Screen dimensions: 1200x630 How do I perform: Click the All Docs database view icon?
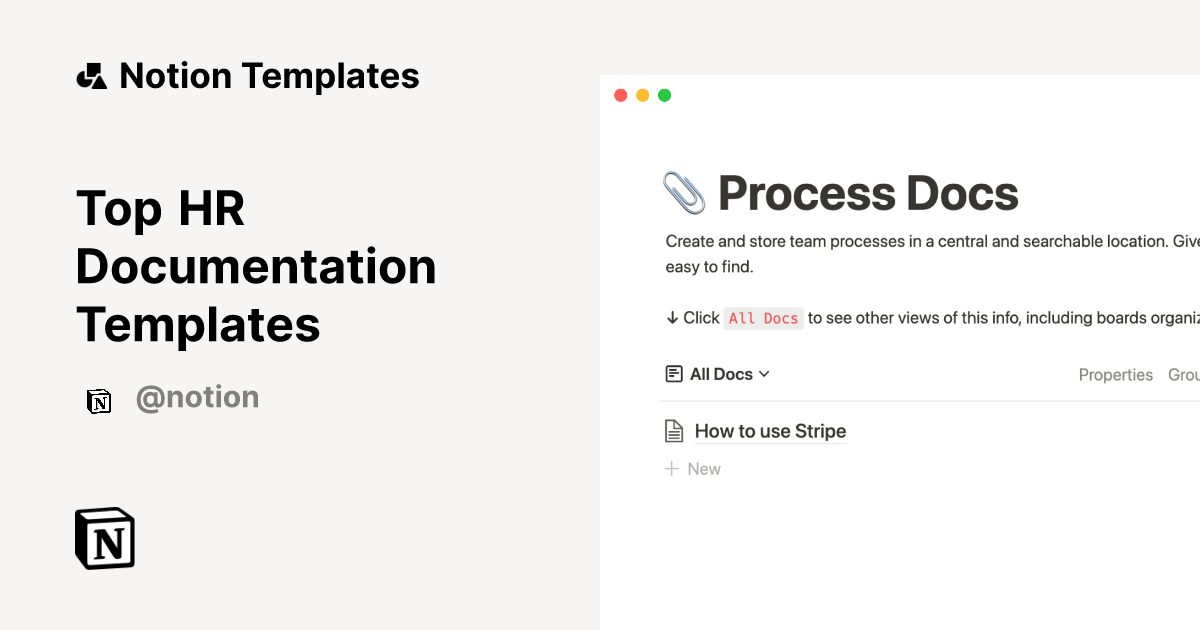(675, 374)
